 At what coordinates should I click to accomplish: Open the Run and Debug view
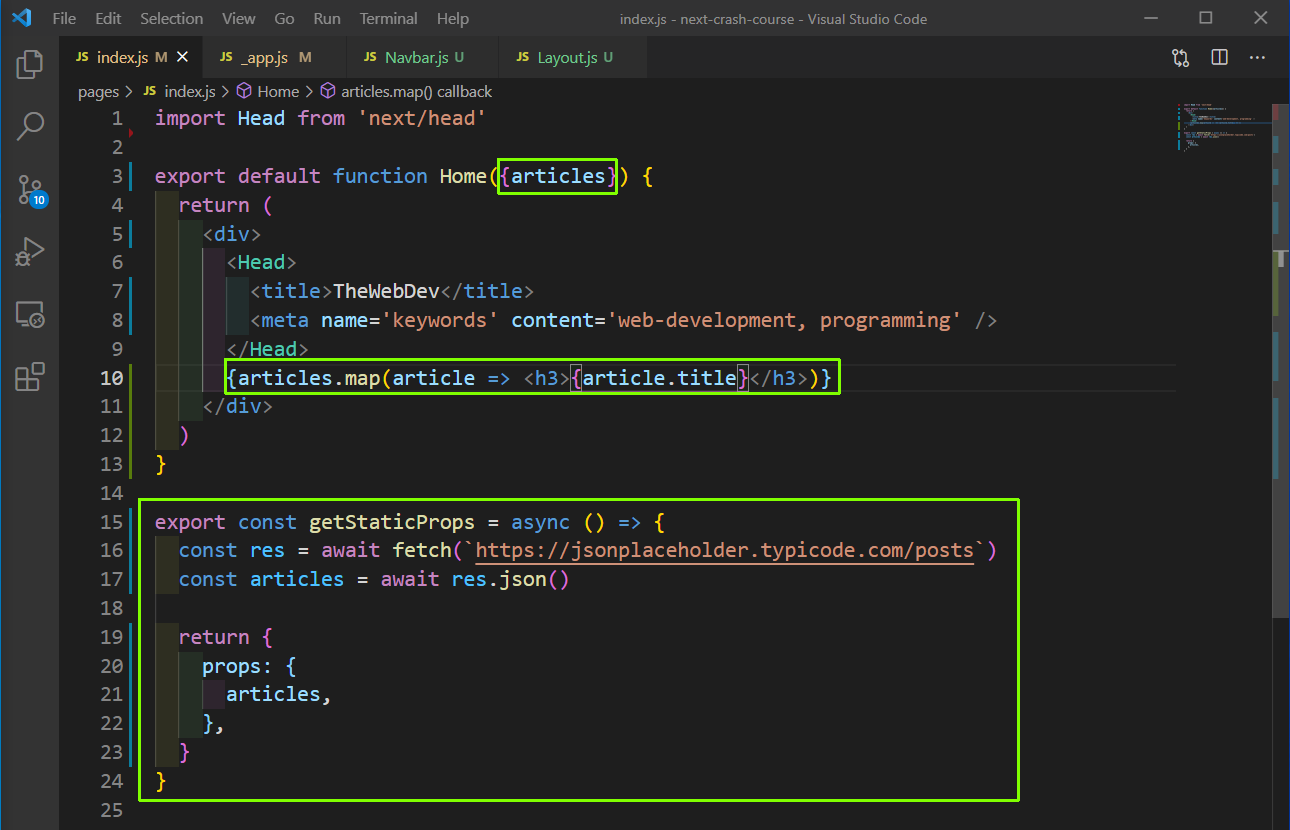pyautogui.click(x=30, y=251)
